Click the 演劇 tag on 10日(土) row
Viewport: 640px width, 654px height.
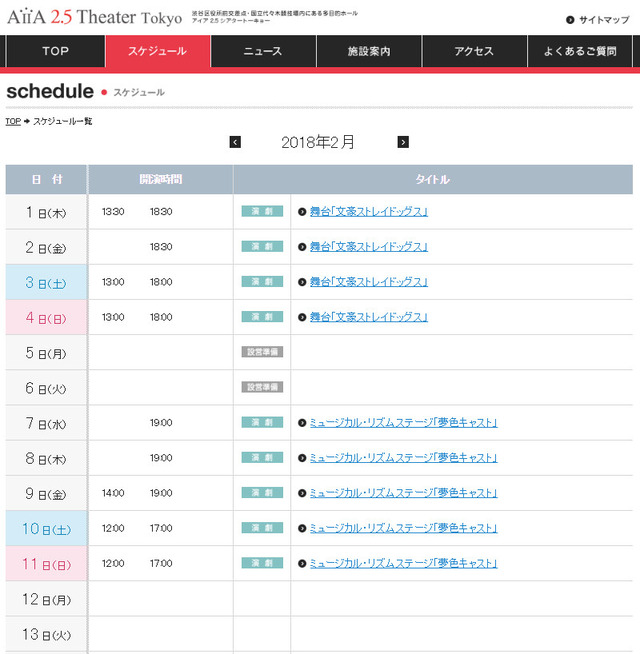[262, 528]
